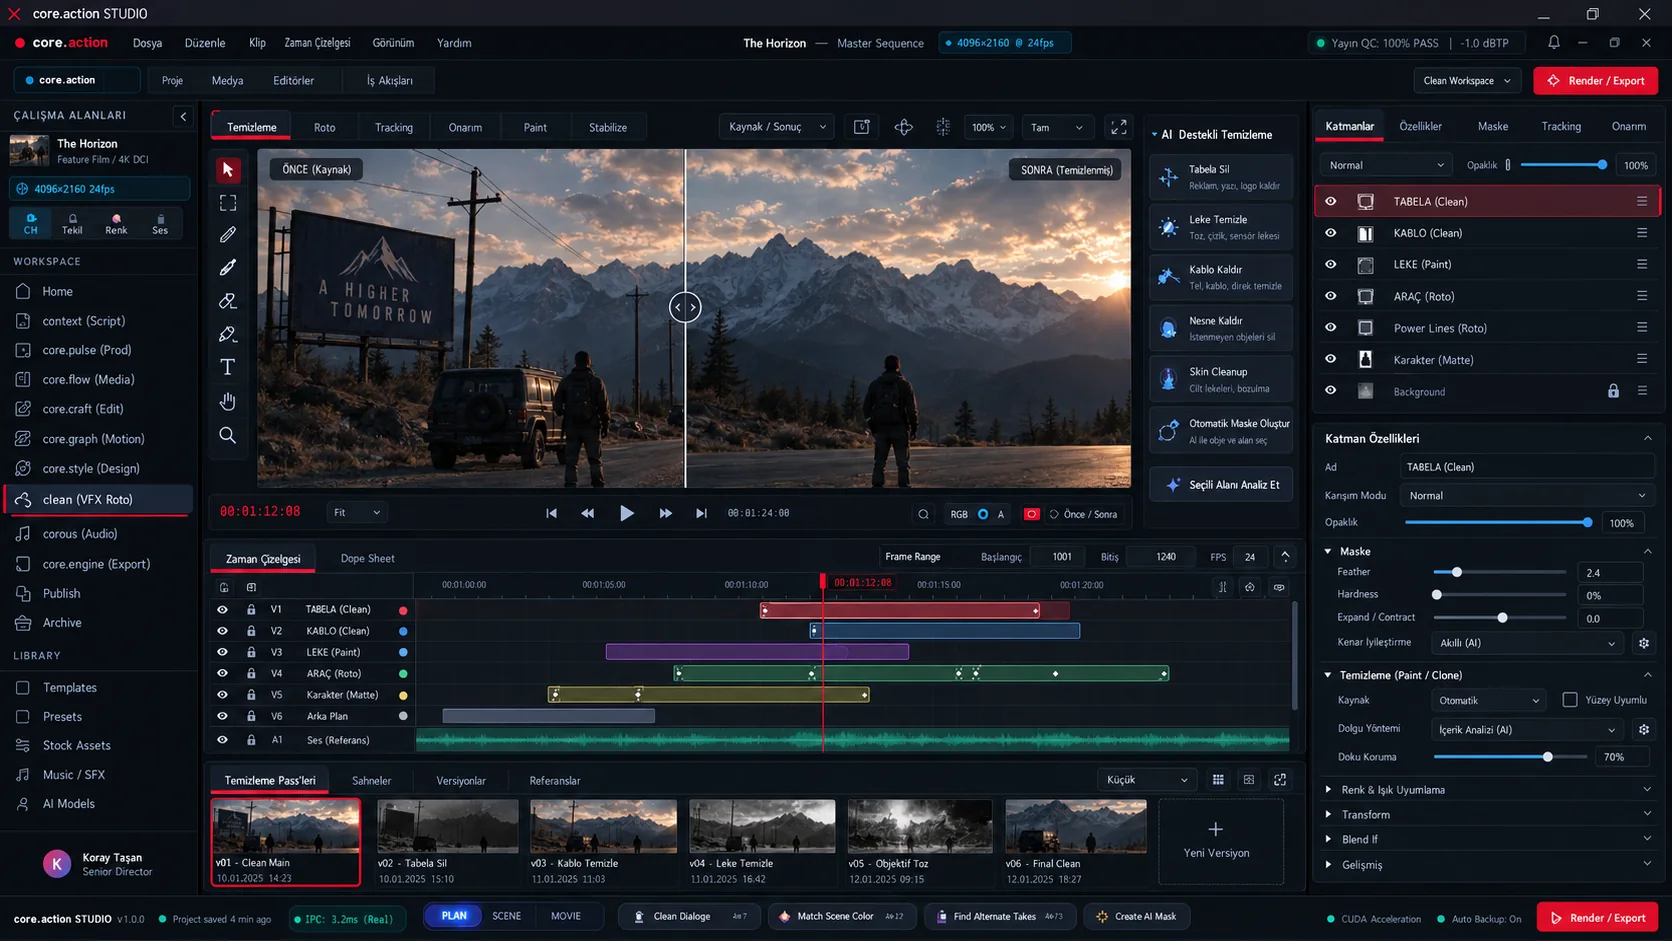Click Seçili Alanı Analiz Et button
This screenshot has height=941, width=1672.
[1221, 485]
